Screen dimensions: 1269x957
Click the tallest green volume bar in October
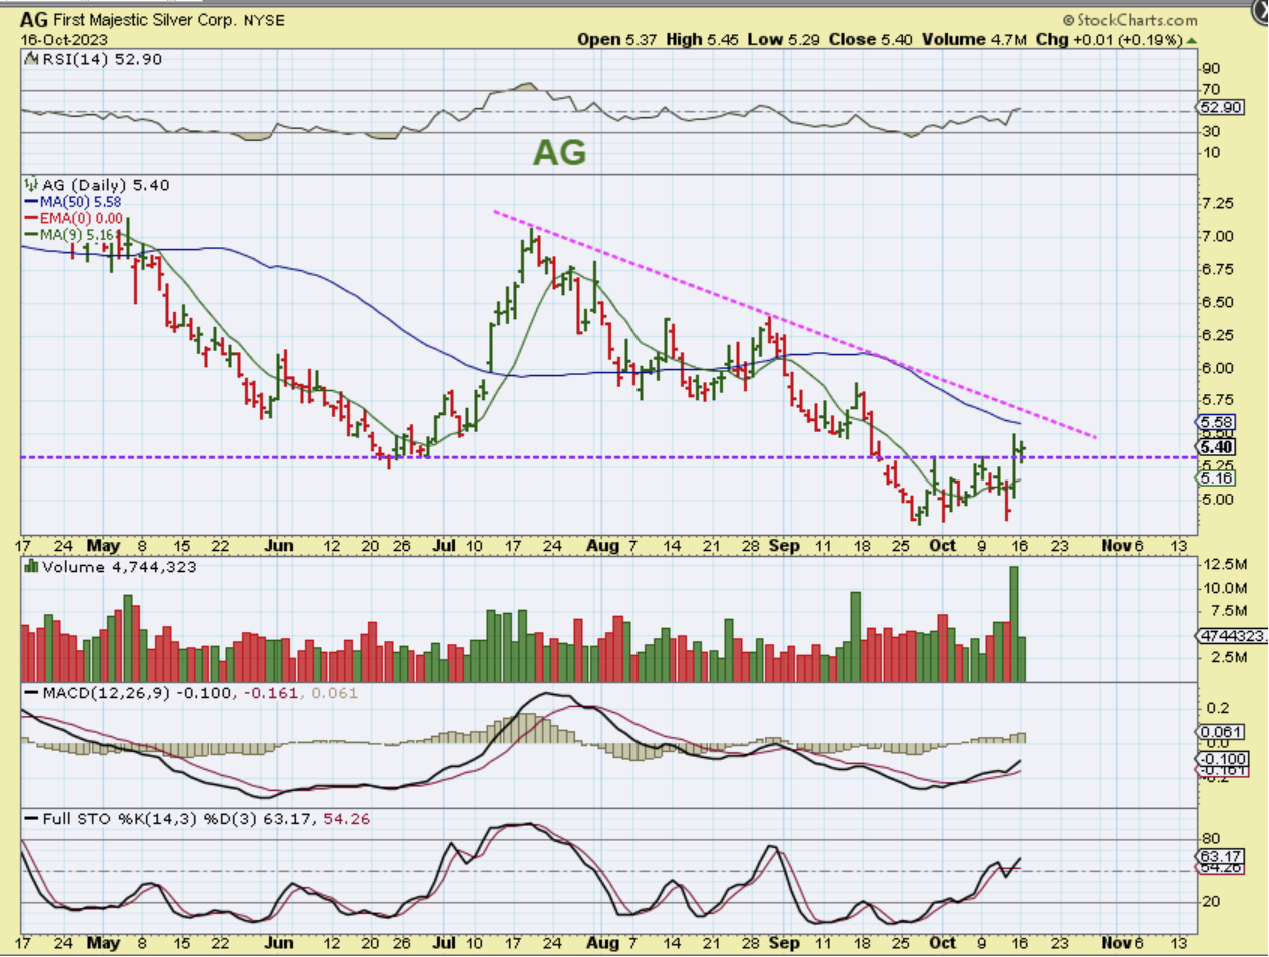1014,624
